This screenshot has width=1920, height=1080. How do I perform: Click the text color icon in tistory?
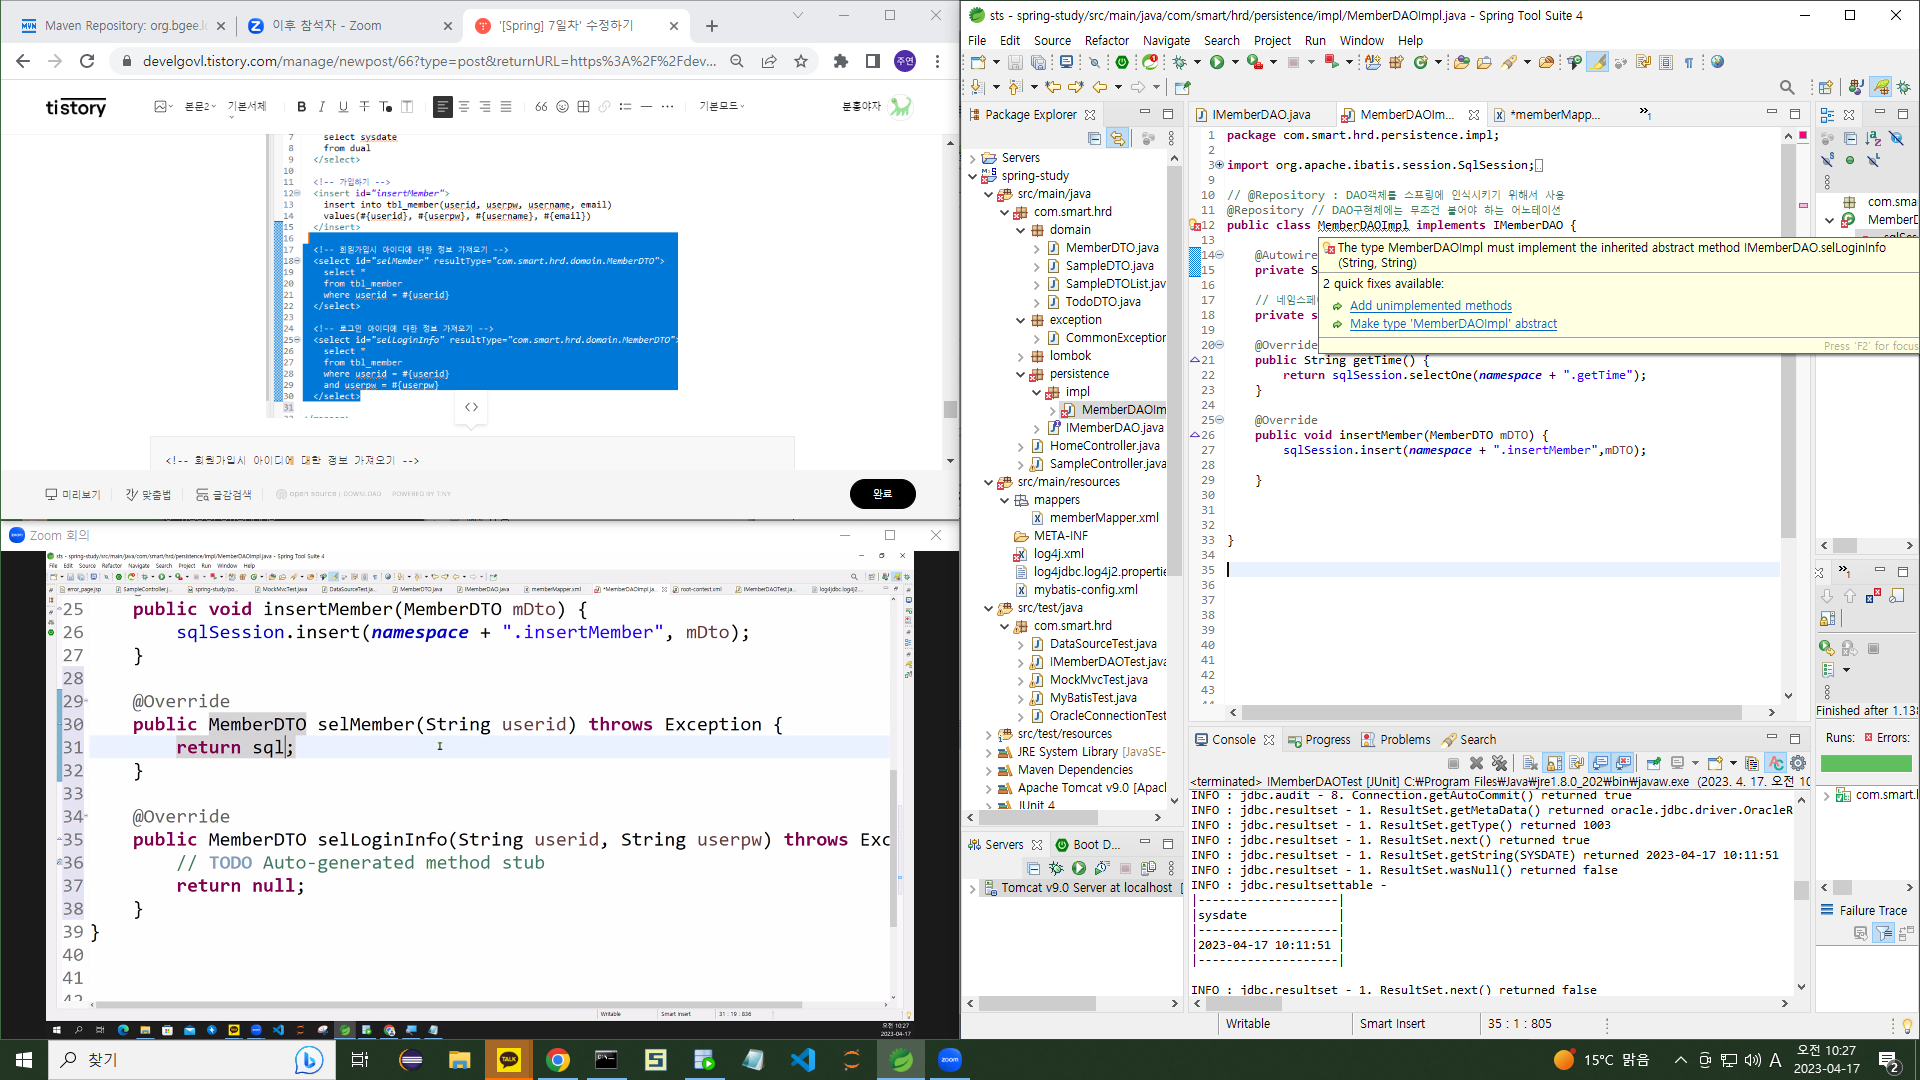click(385, 106)
